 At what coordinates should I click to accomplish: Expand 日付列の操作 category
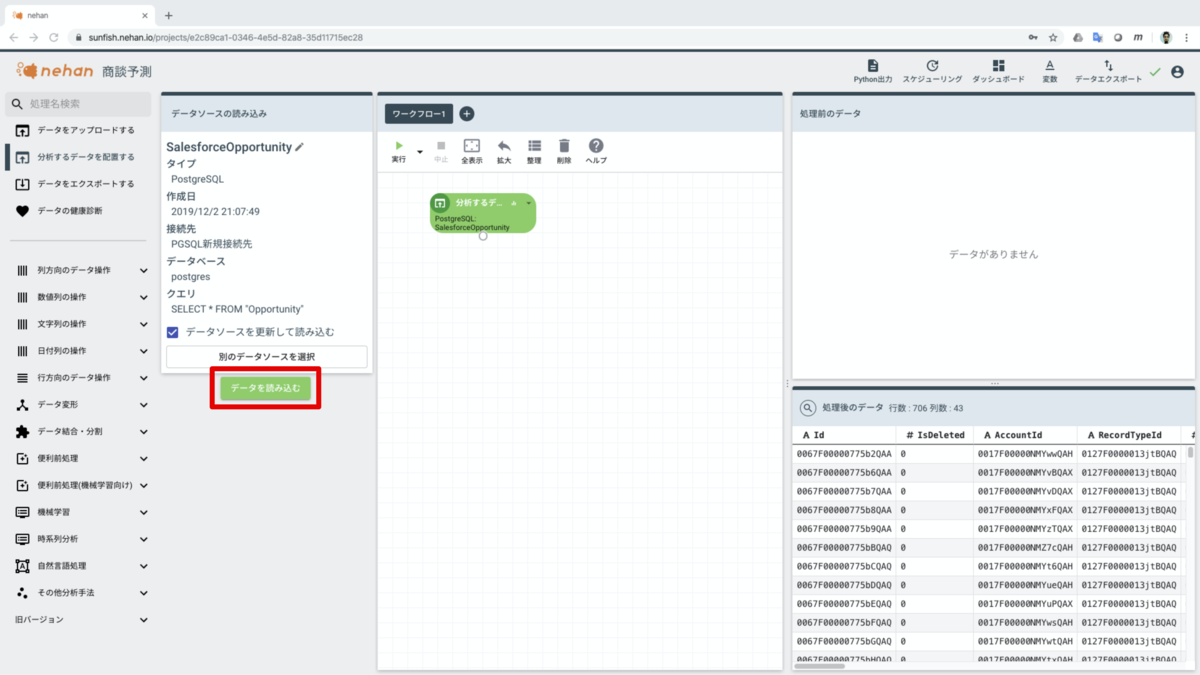[80, 351]
